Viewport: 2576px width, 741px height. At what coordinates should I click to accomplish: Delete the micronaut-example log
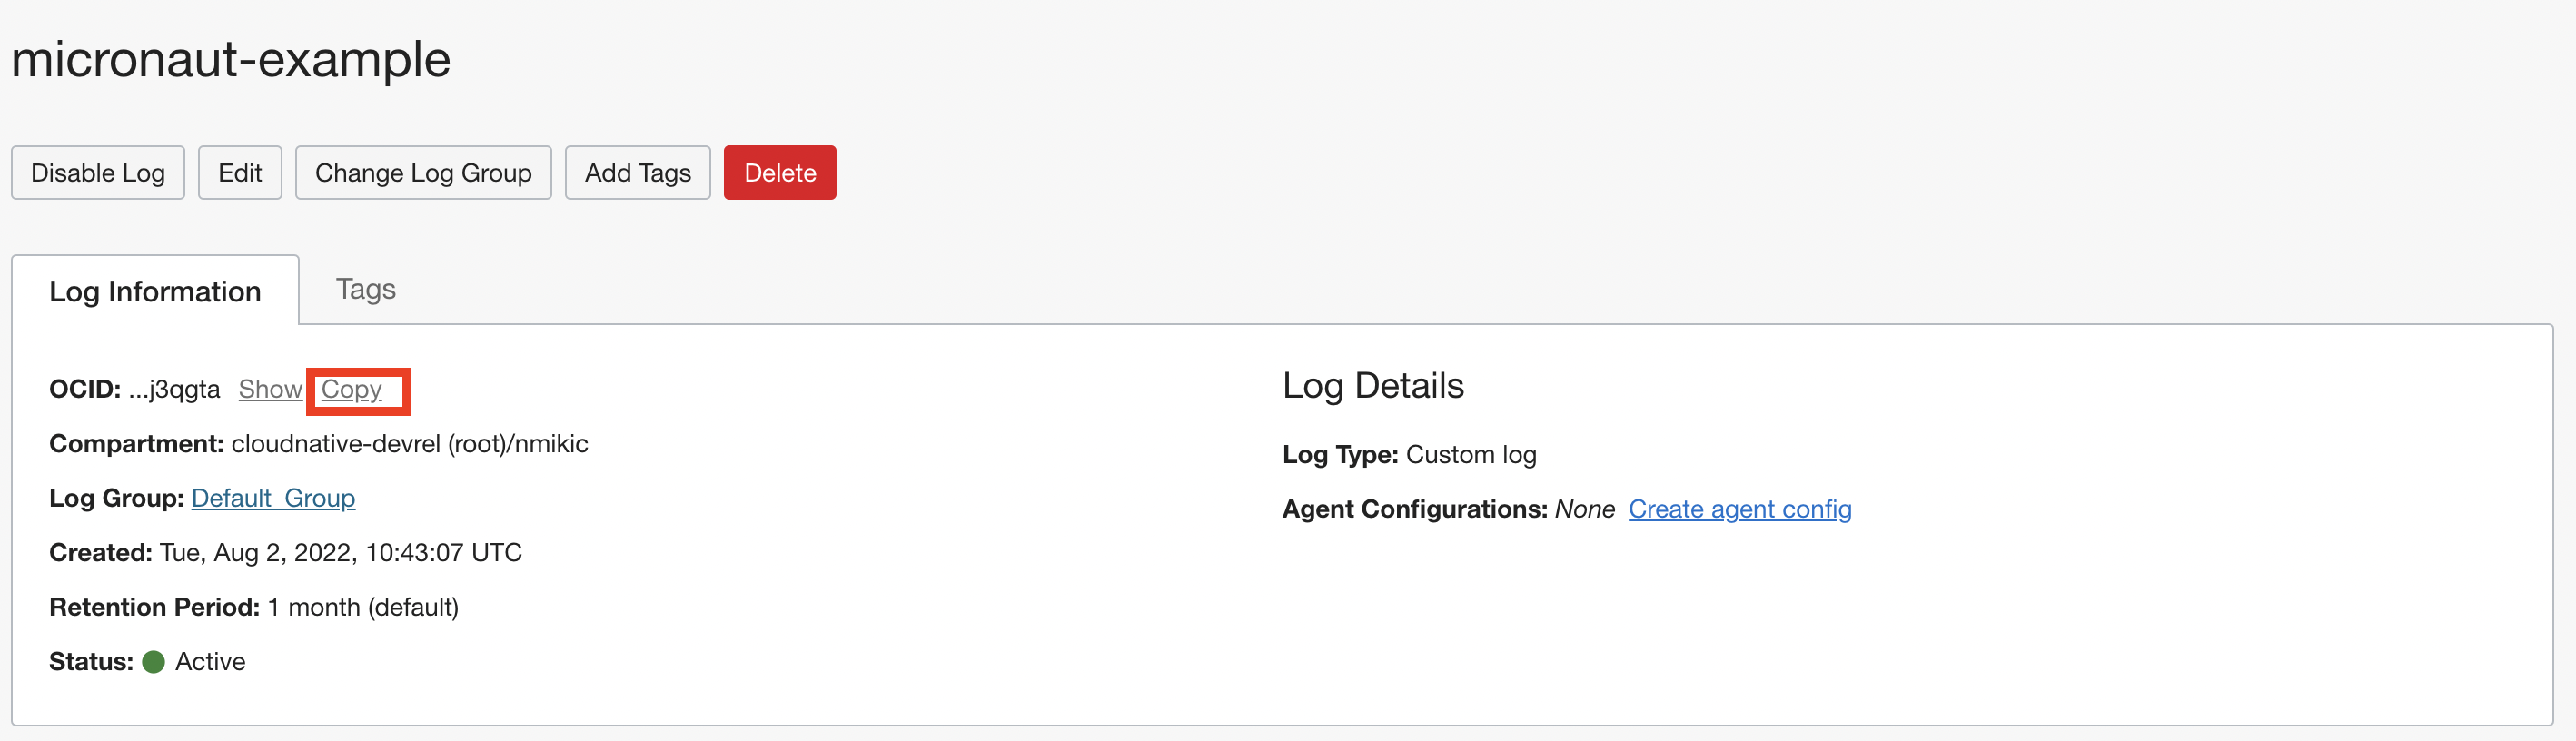click(779, 173)
